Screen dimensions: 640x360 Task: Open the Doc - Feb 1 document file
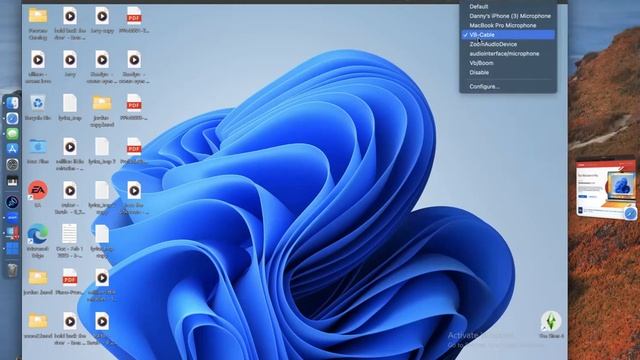70,241
